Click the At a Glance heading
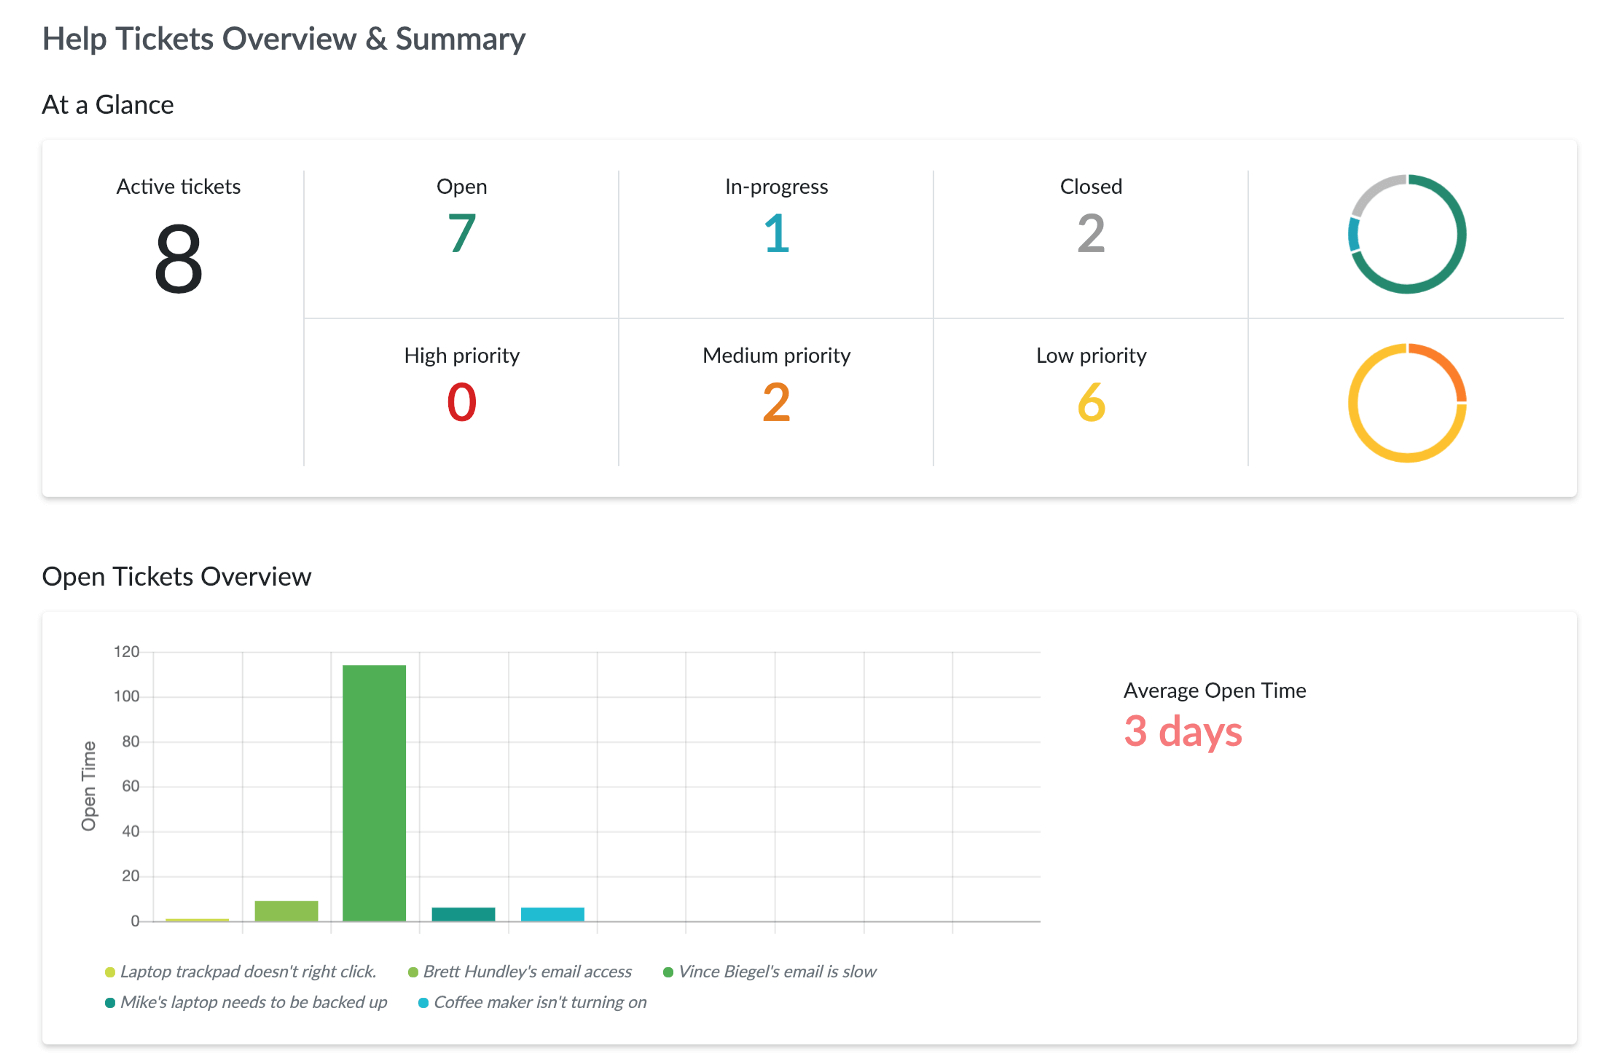The image size is (1600, 1053). pos(108,105)
